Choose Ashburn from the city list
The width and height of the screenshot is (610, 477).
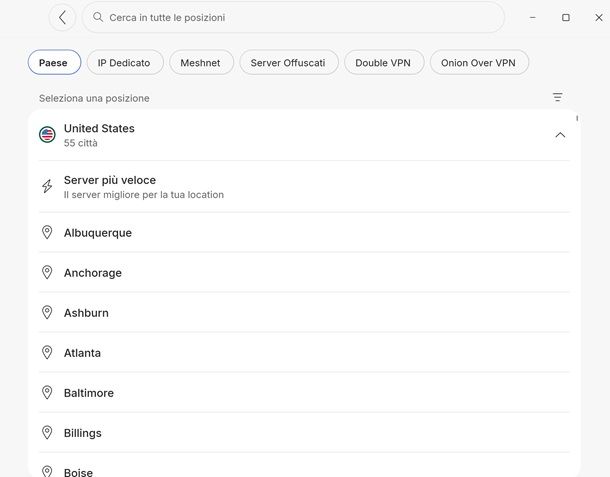[86, 313]
